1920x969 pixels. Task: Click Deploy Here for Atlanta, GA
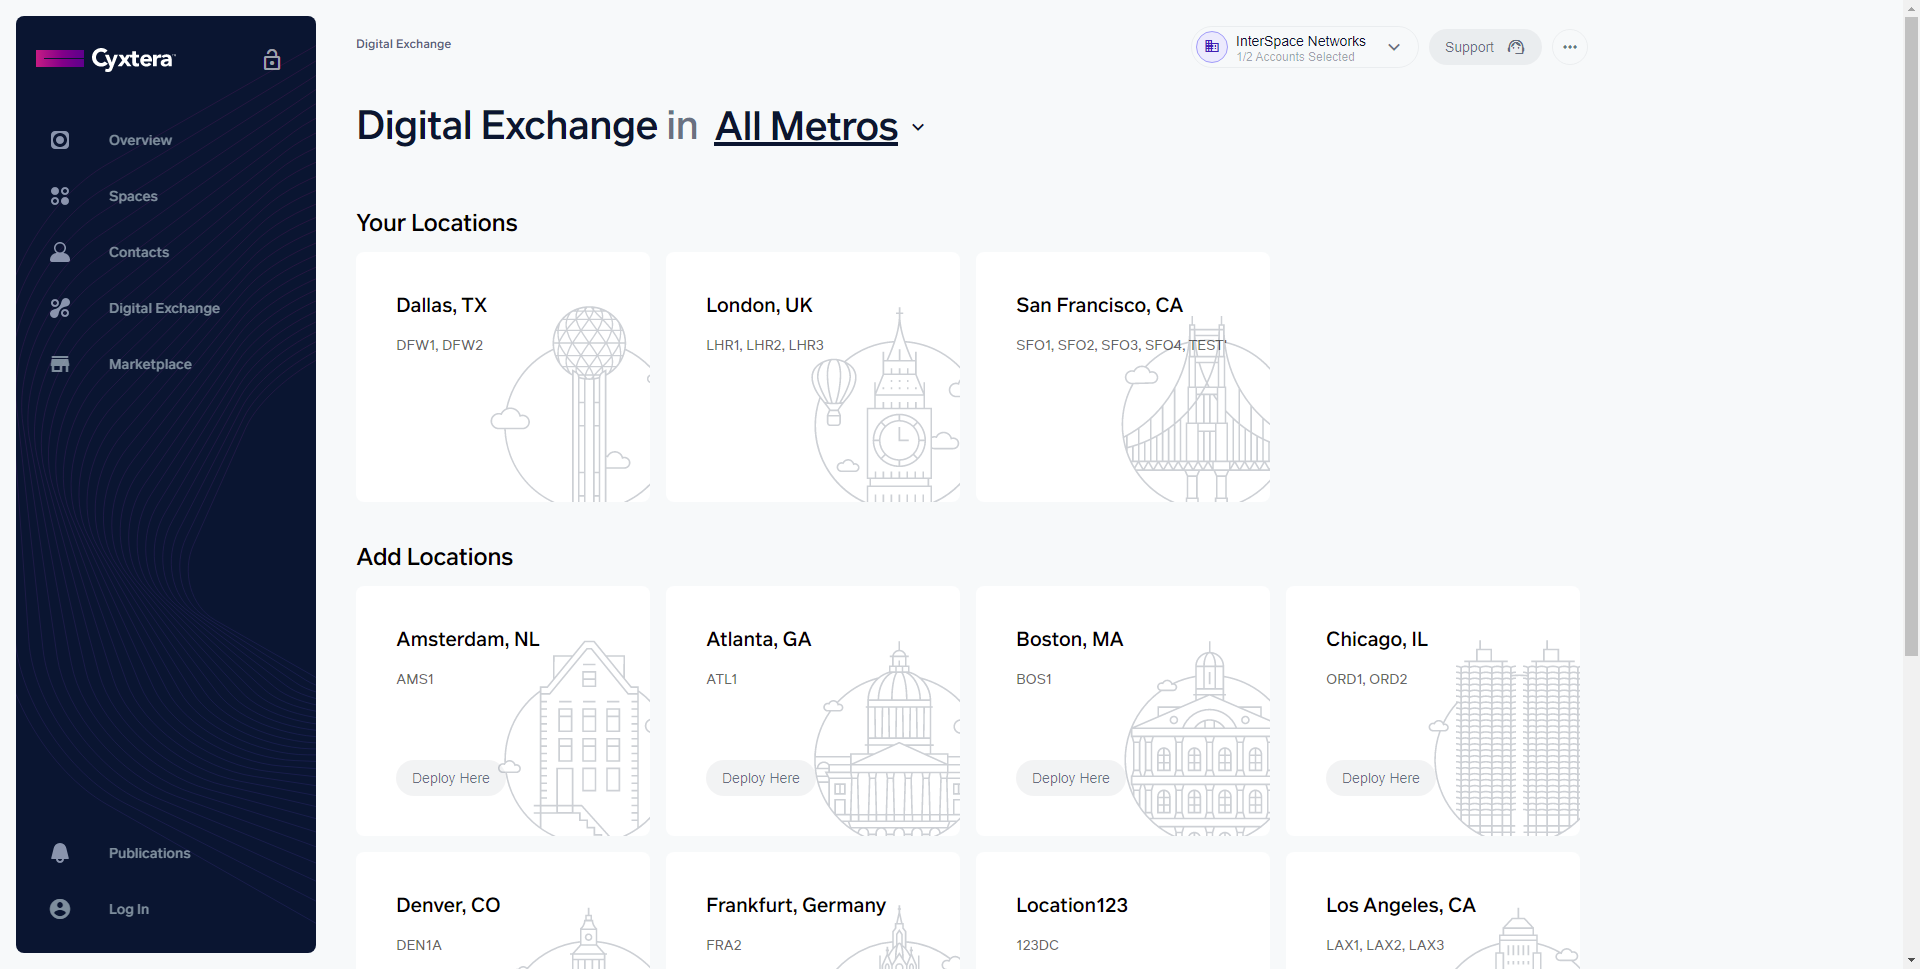(761, 778)
